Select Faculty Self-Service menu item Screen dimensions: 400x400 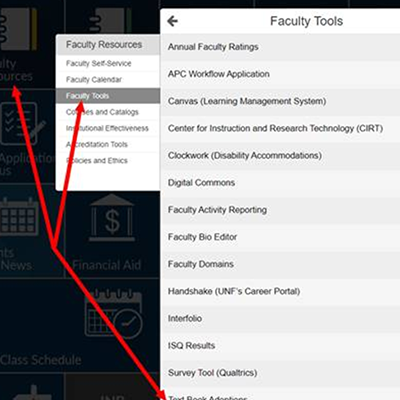[108, 63]
